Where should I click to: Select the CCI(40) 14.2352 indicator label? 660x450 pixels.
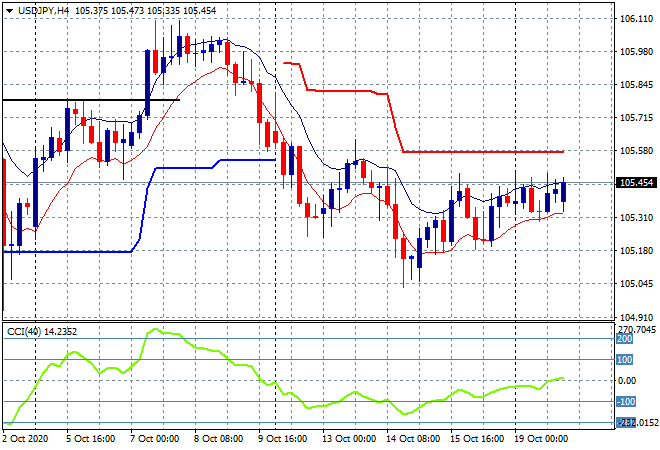(x=42, y=332)
